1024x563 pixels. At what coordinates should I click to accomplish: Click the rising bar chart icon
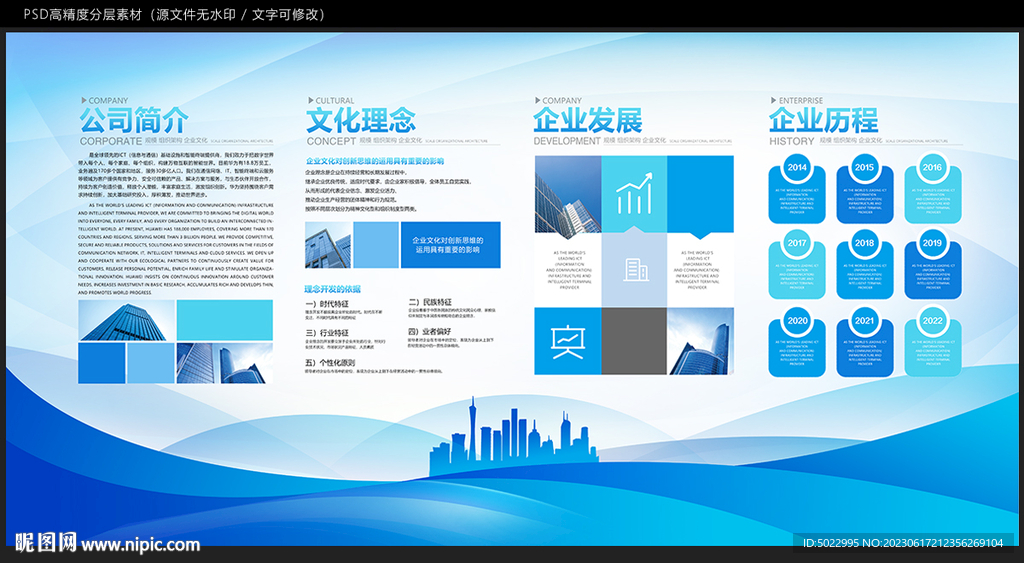[634, 193]
